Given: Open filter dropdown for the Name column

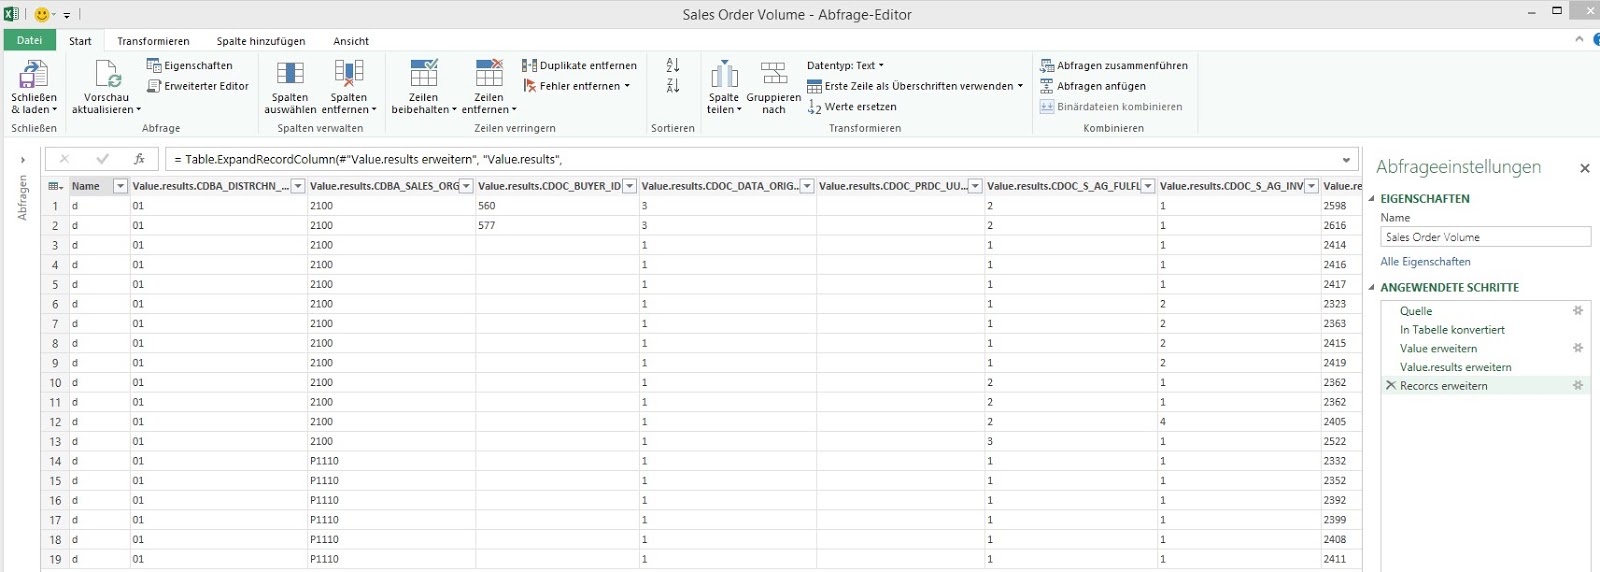Looking at the screenshot, I should [x=120, y=186].
